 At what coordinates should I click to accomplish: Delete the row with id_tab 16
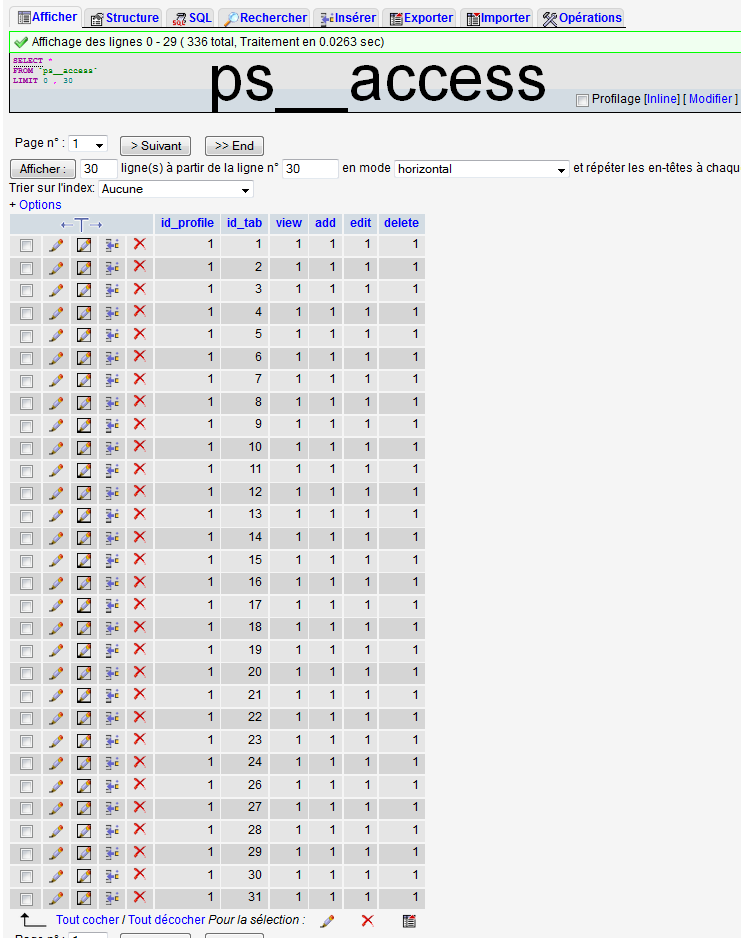[x=139, y=582]
